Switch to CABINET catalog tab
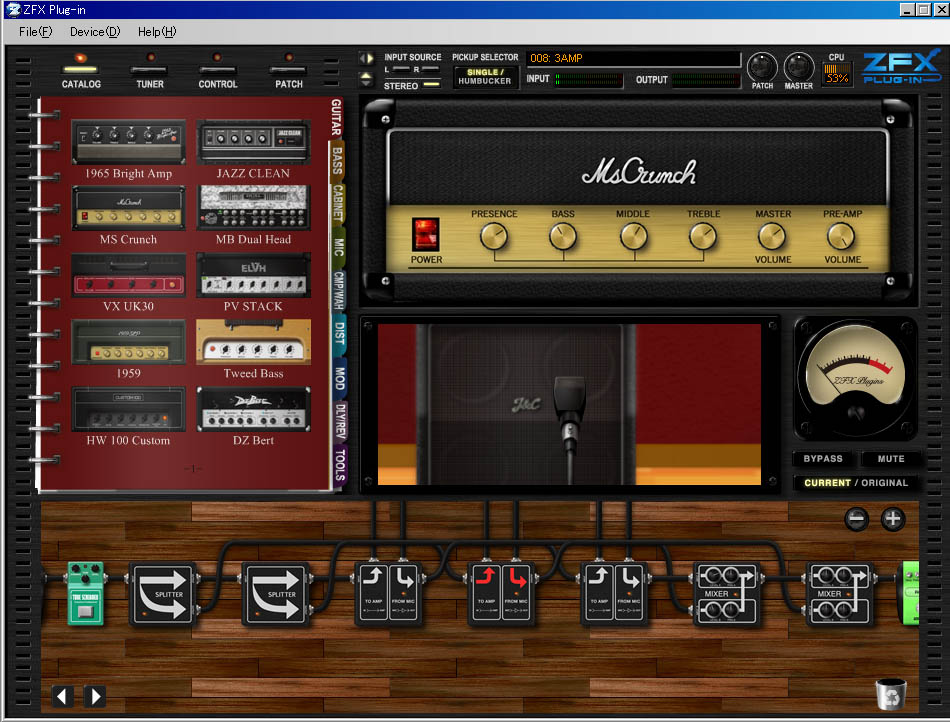The height and width of the screenshot is (722, 950). [x=338, y=203]
